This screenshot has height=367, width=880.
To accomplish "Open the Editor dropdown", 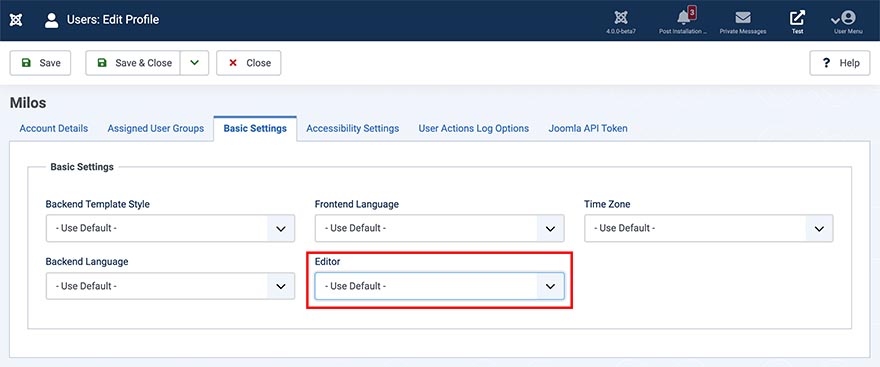I will pyautogui.click(x=439, y=286).
